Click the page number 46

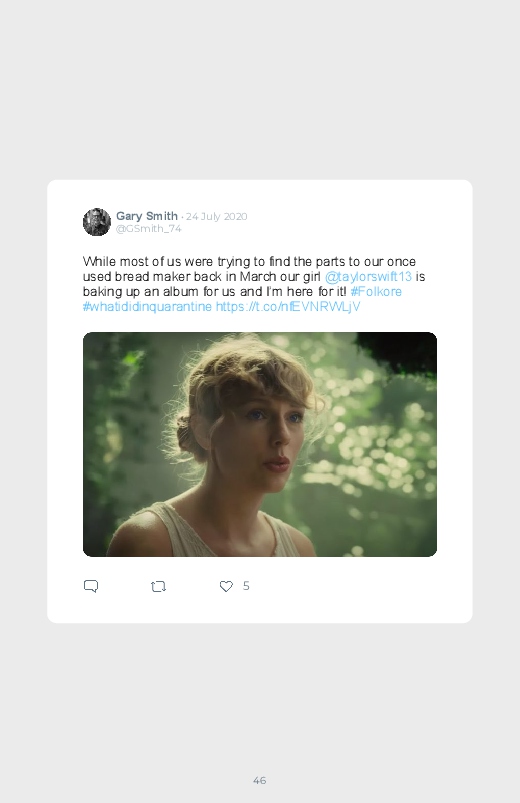click(260, 780)
